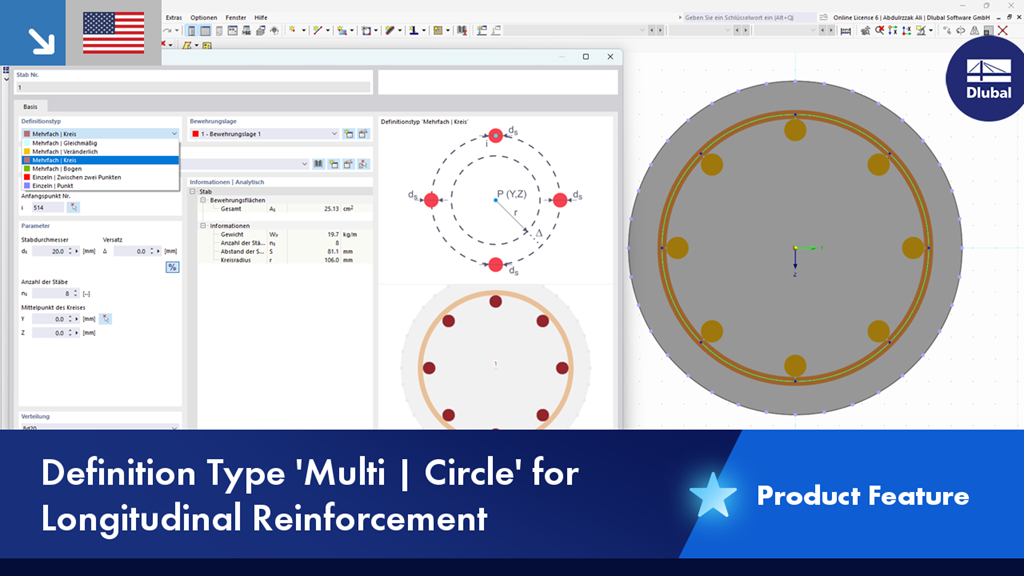Click new item icon in second dropdown row
The height and width of the screenshot is (576, 1024).
pos(334,164)
